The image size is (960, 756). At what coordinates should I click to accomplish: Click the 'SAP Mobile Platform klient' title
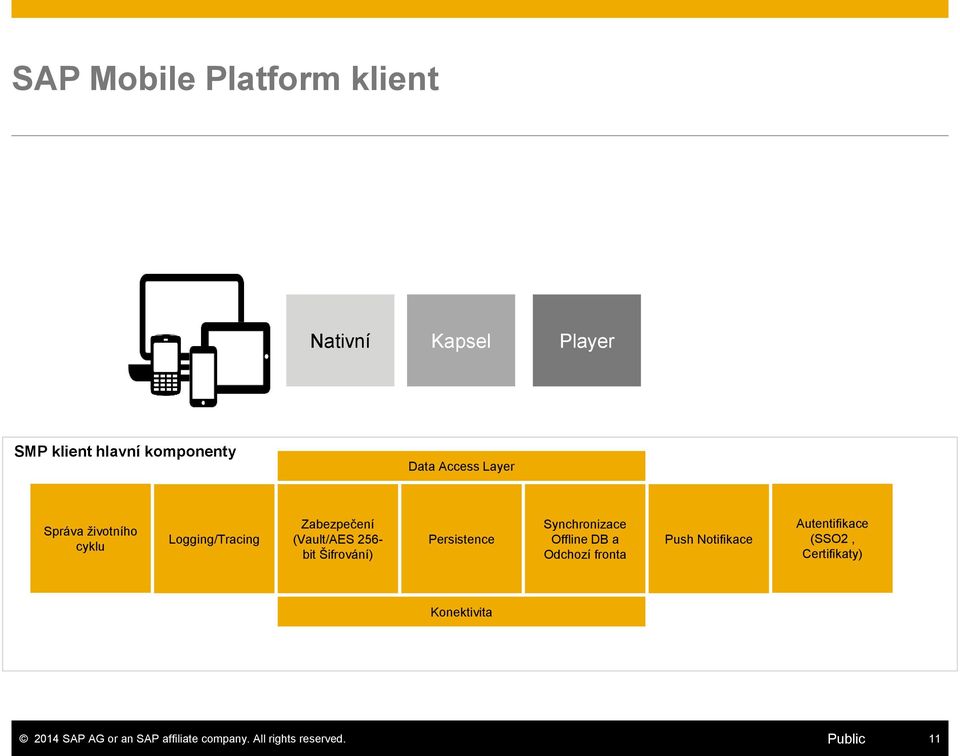(225, 78)
